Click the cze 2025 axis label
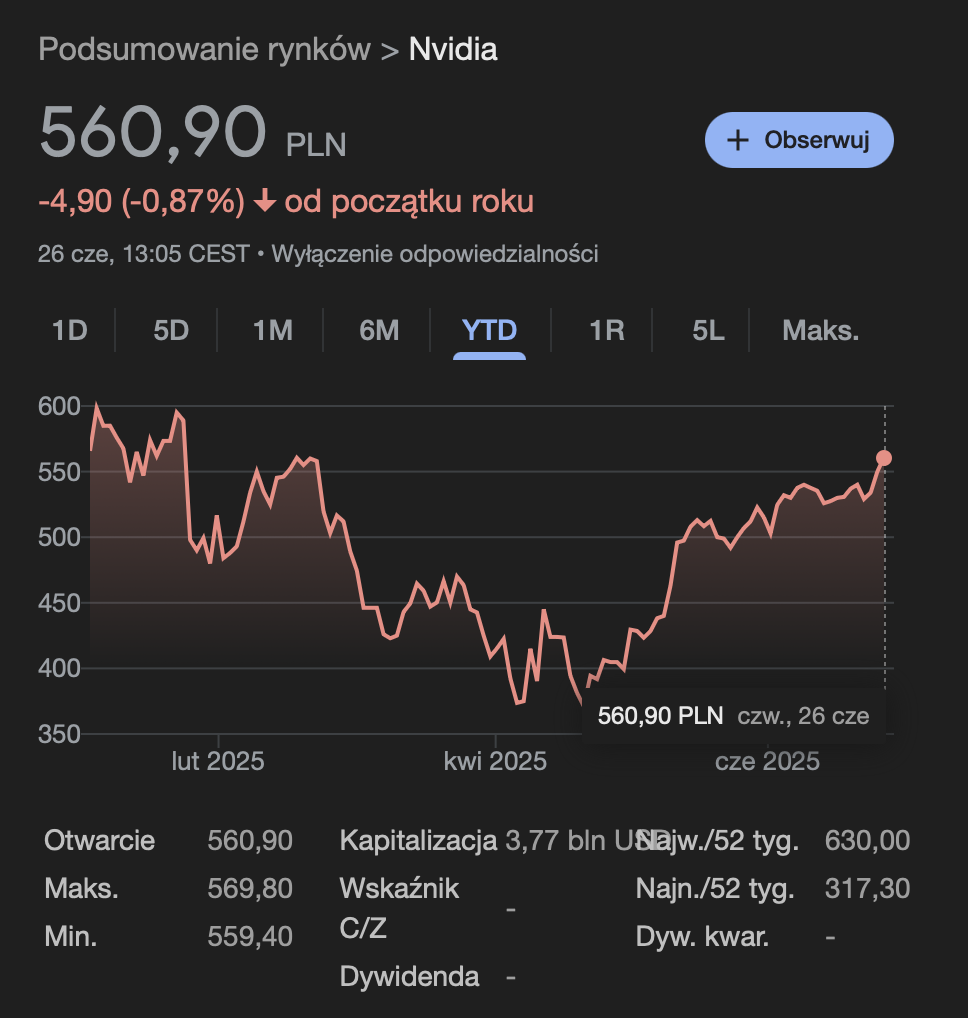 point(767,762)
